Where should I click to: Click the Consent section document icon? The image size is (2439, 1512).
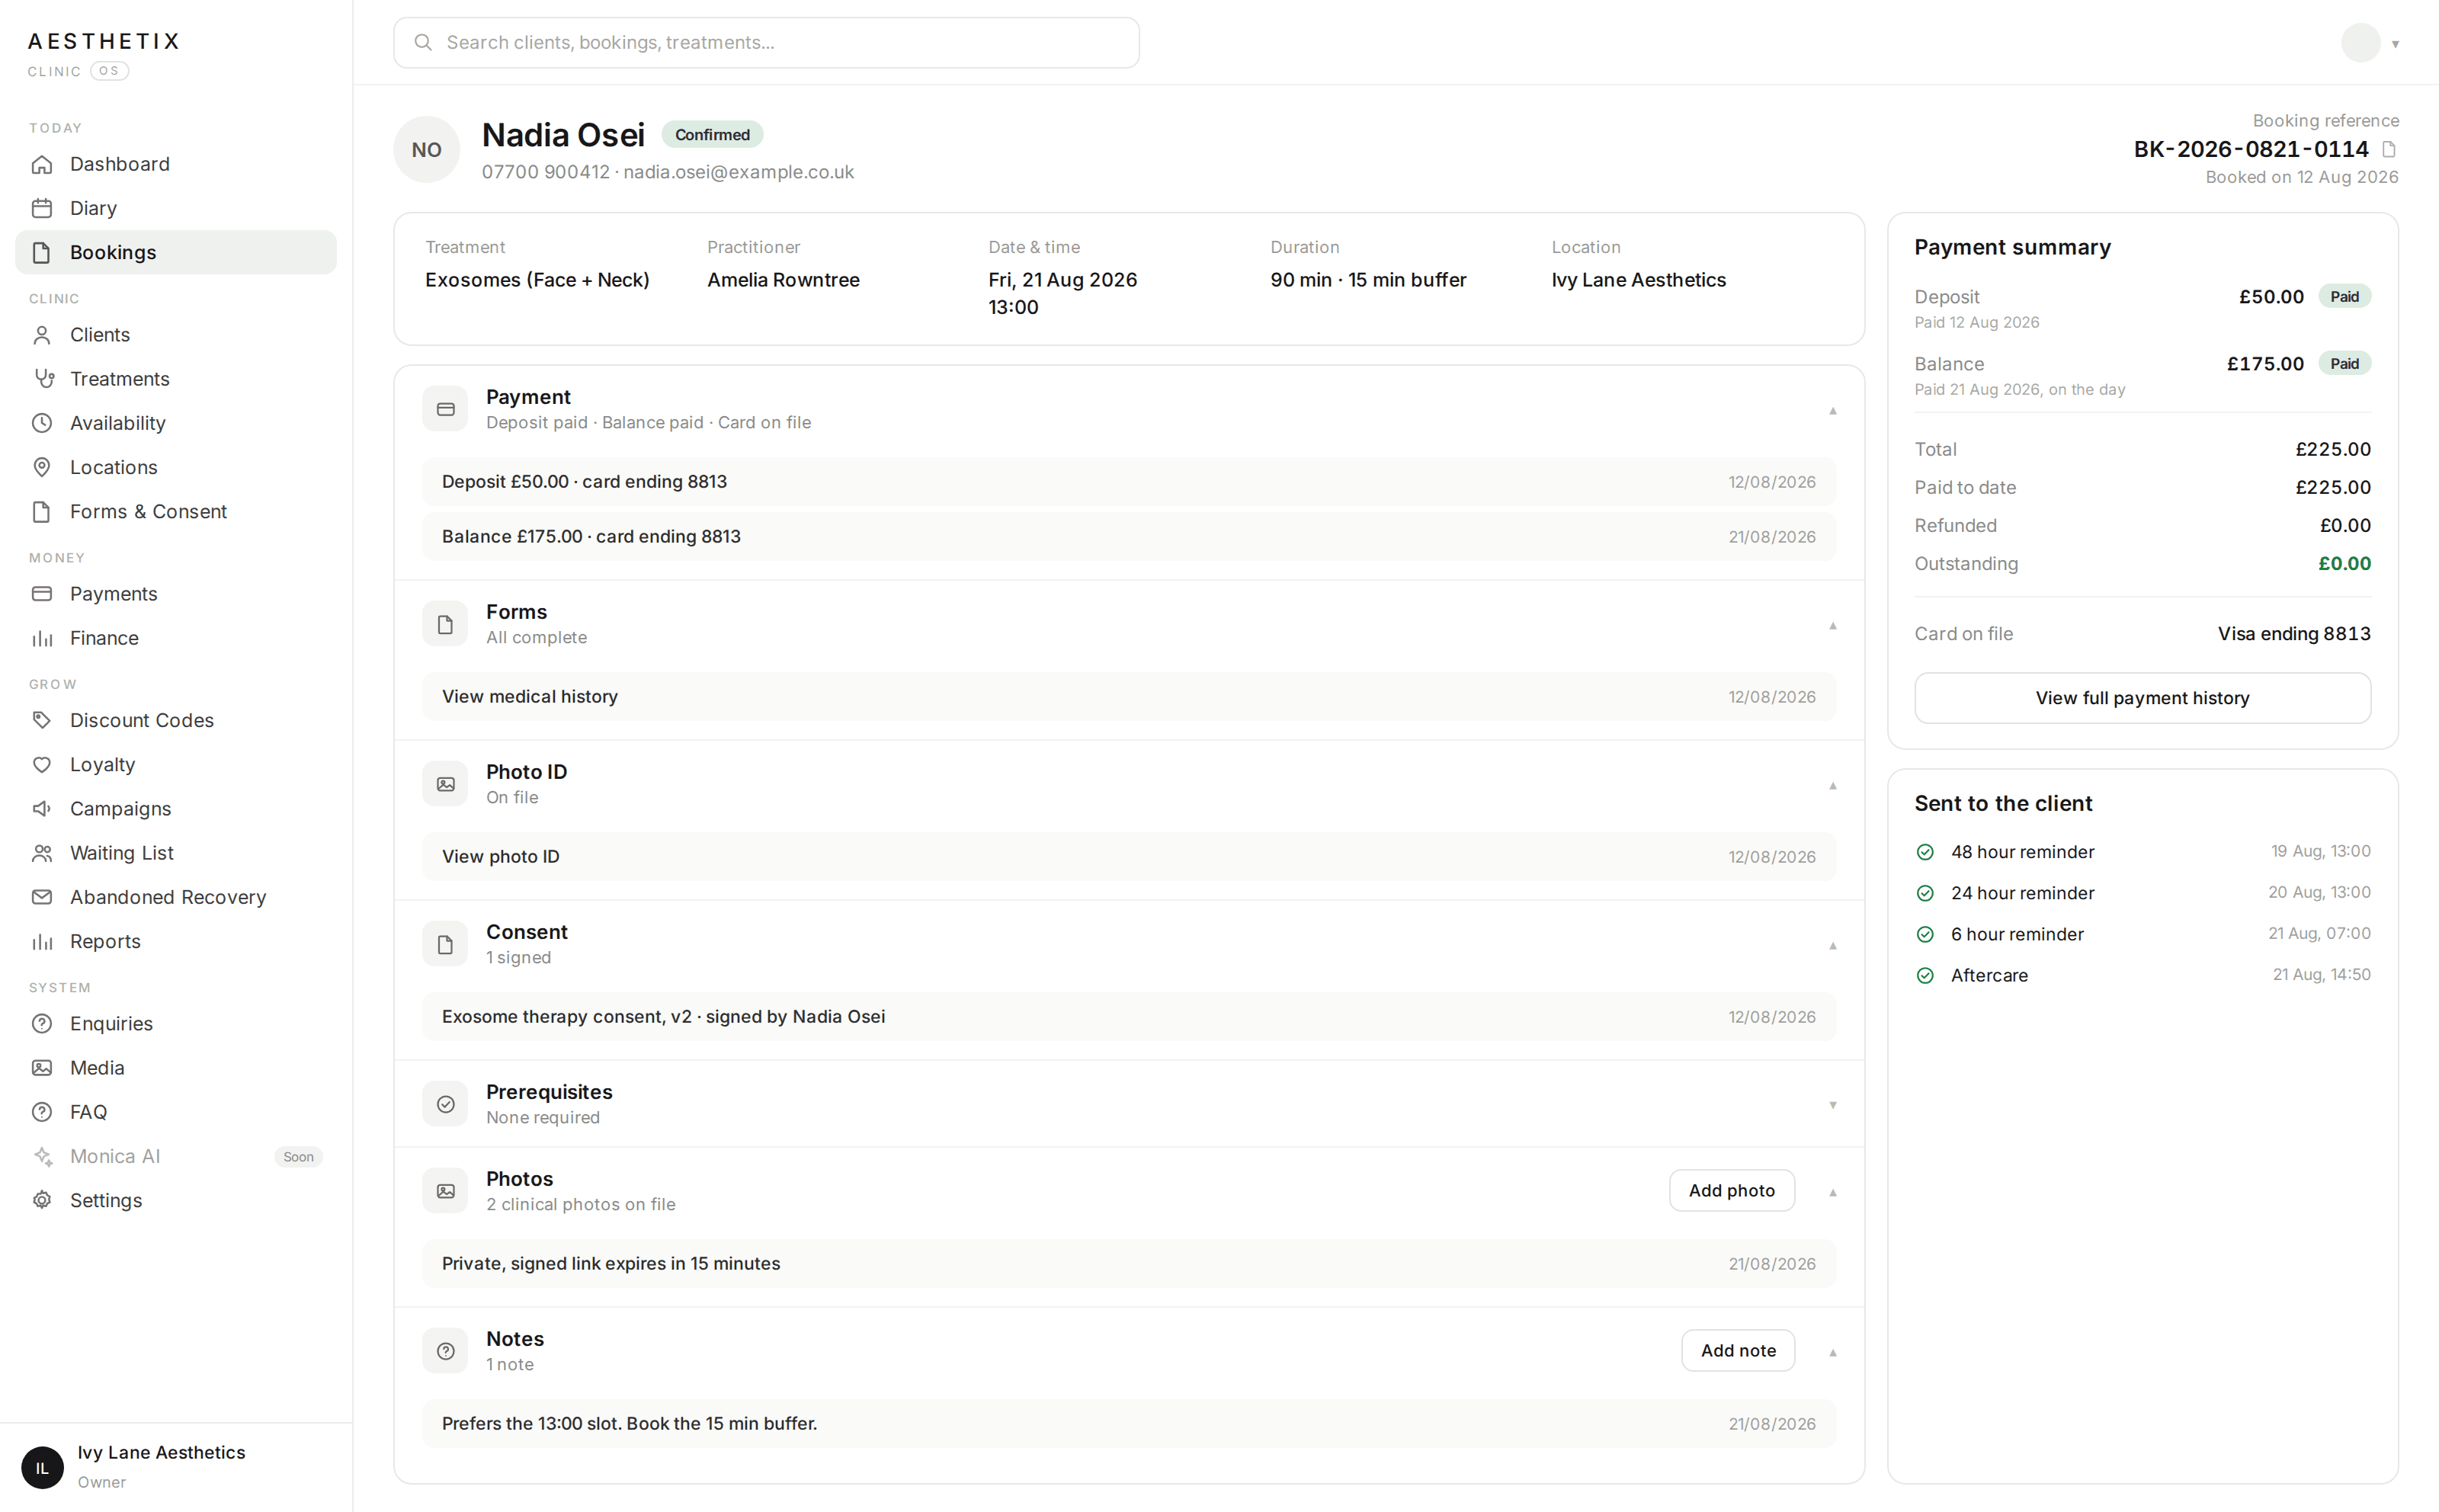tap(445, 944)
